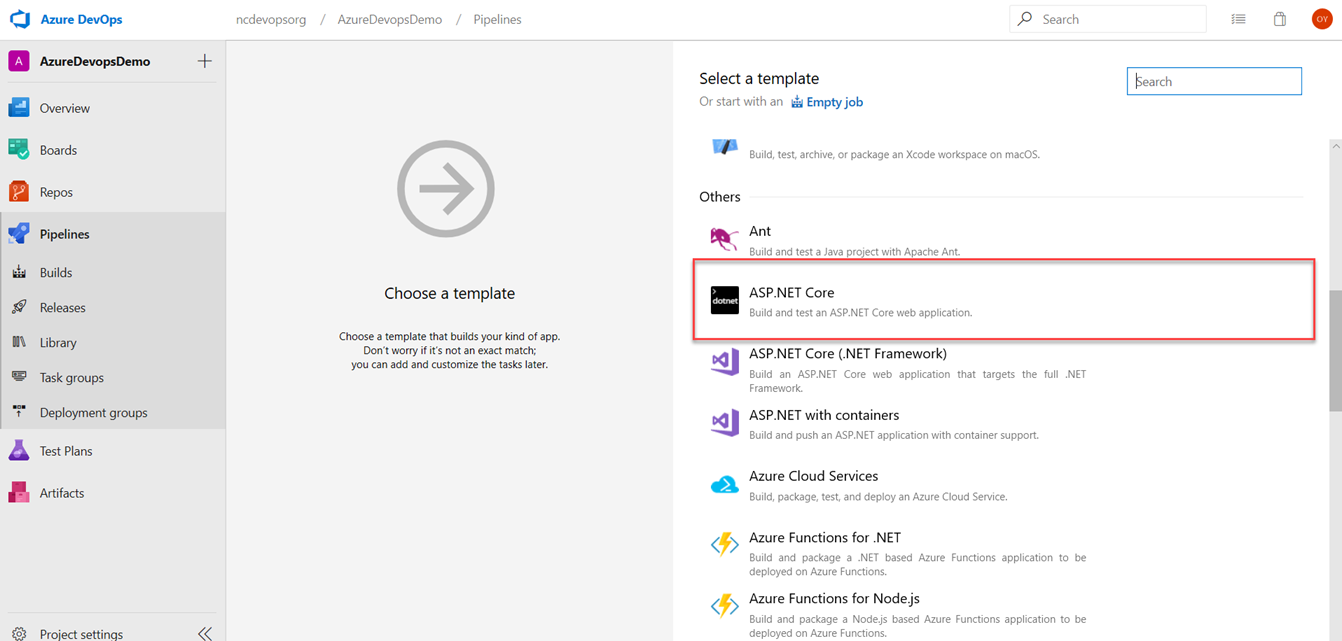This screenshot has width=1342, height=641.
Task: Open Task groups in the sidebar
Action: pyautogui.click(x=72, y=377)
